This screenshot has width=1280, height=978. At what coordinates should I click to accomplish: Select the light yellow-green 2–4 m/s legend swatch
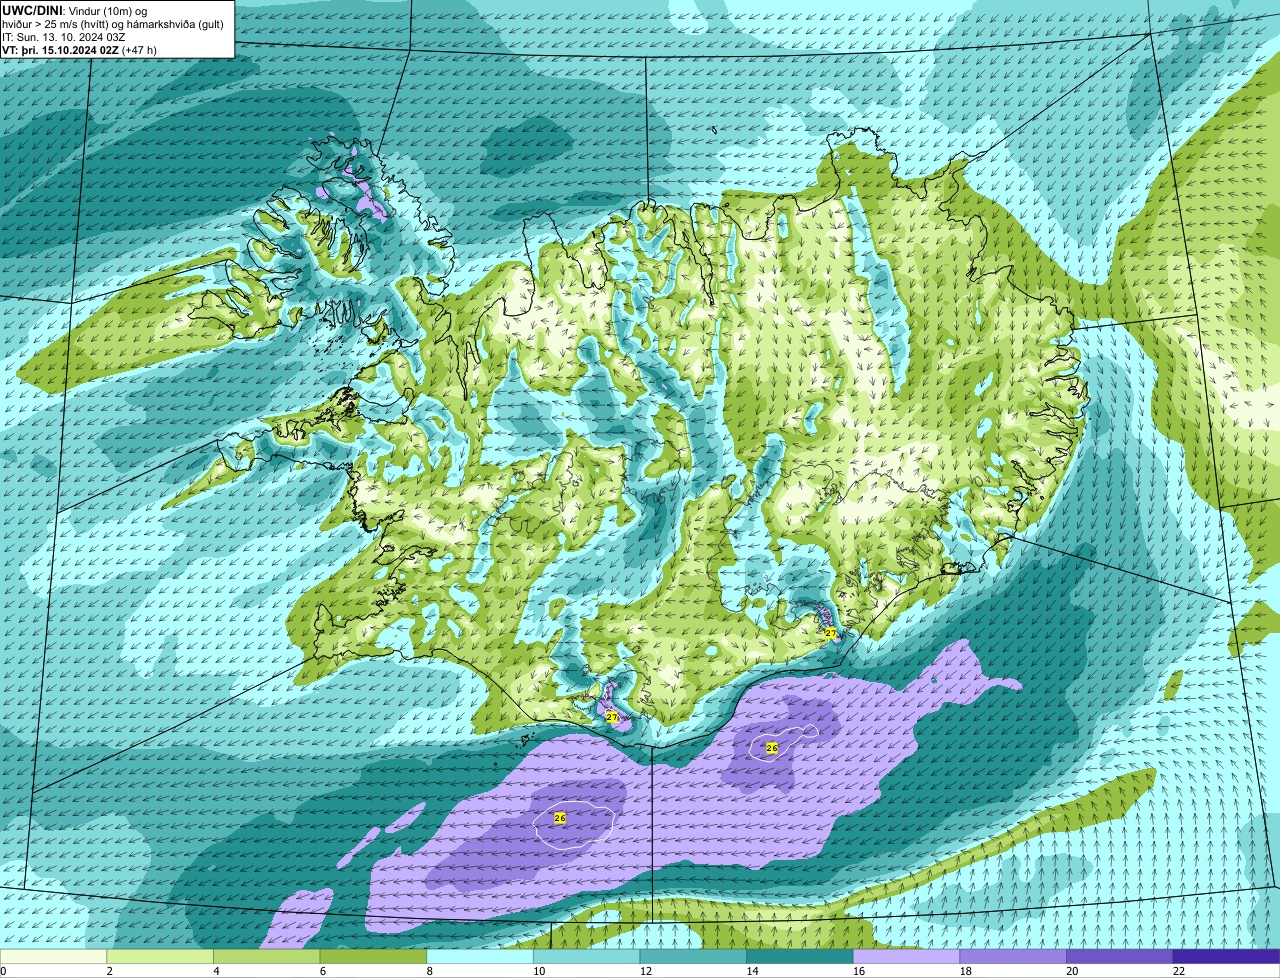160,957
